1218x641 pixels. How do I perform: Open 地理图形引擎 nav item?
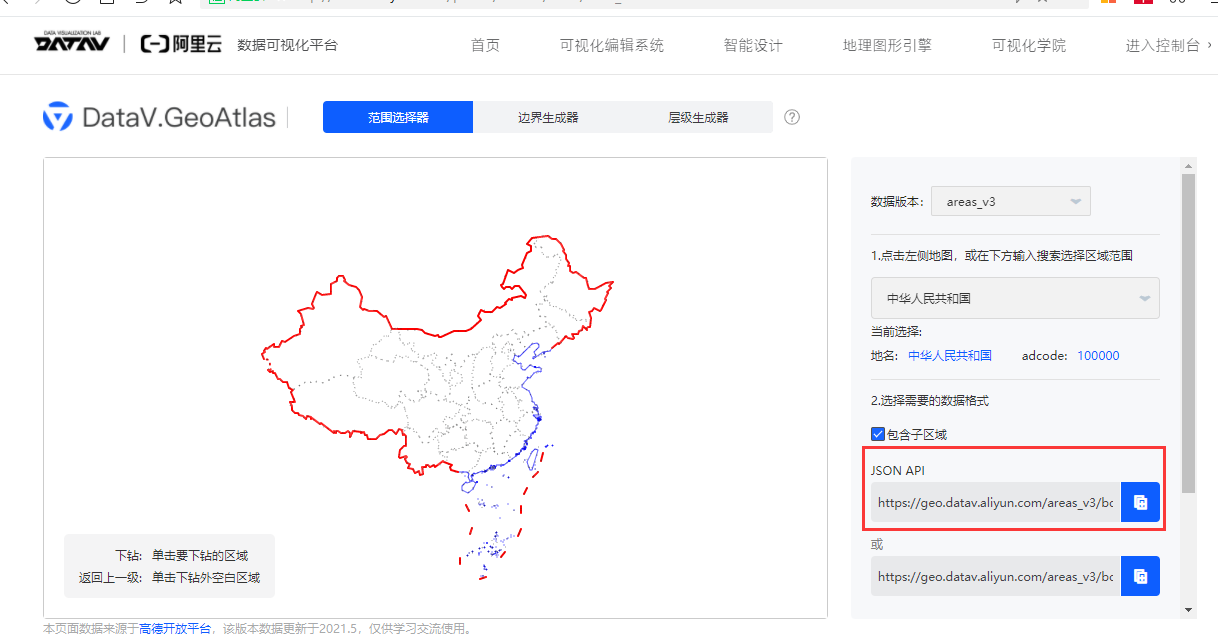(887, 45)
